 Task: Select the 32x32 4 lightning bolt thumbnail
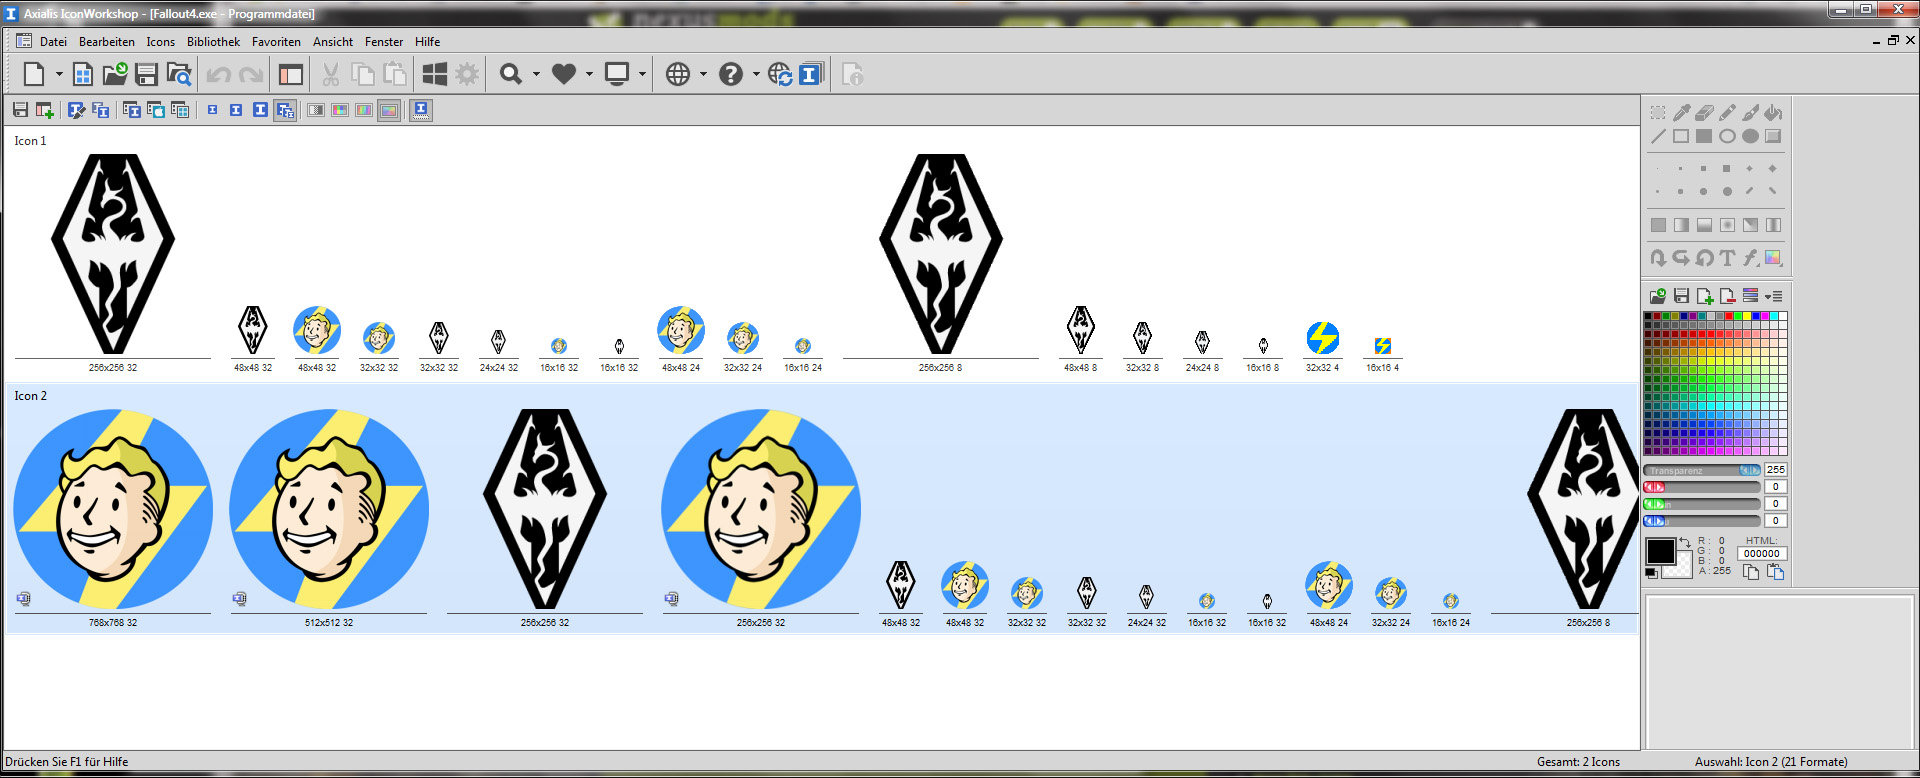1322,338
